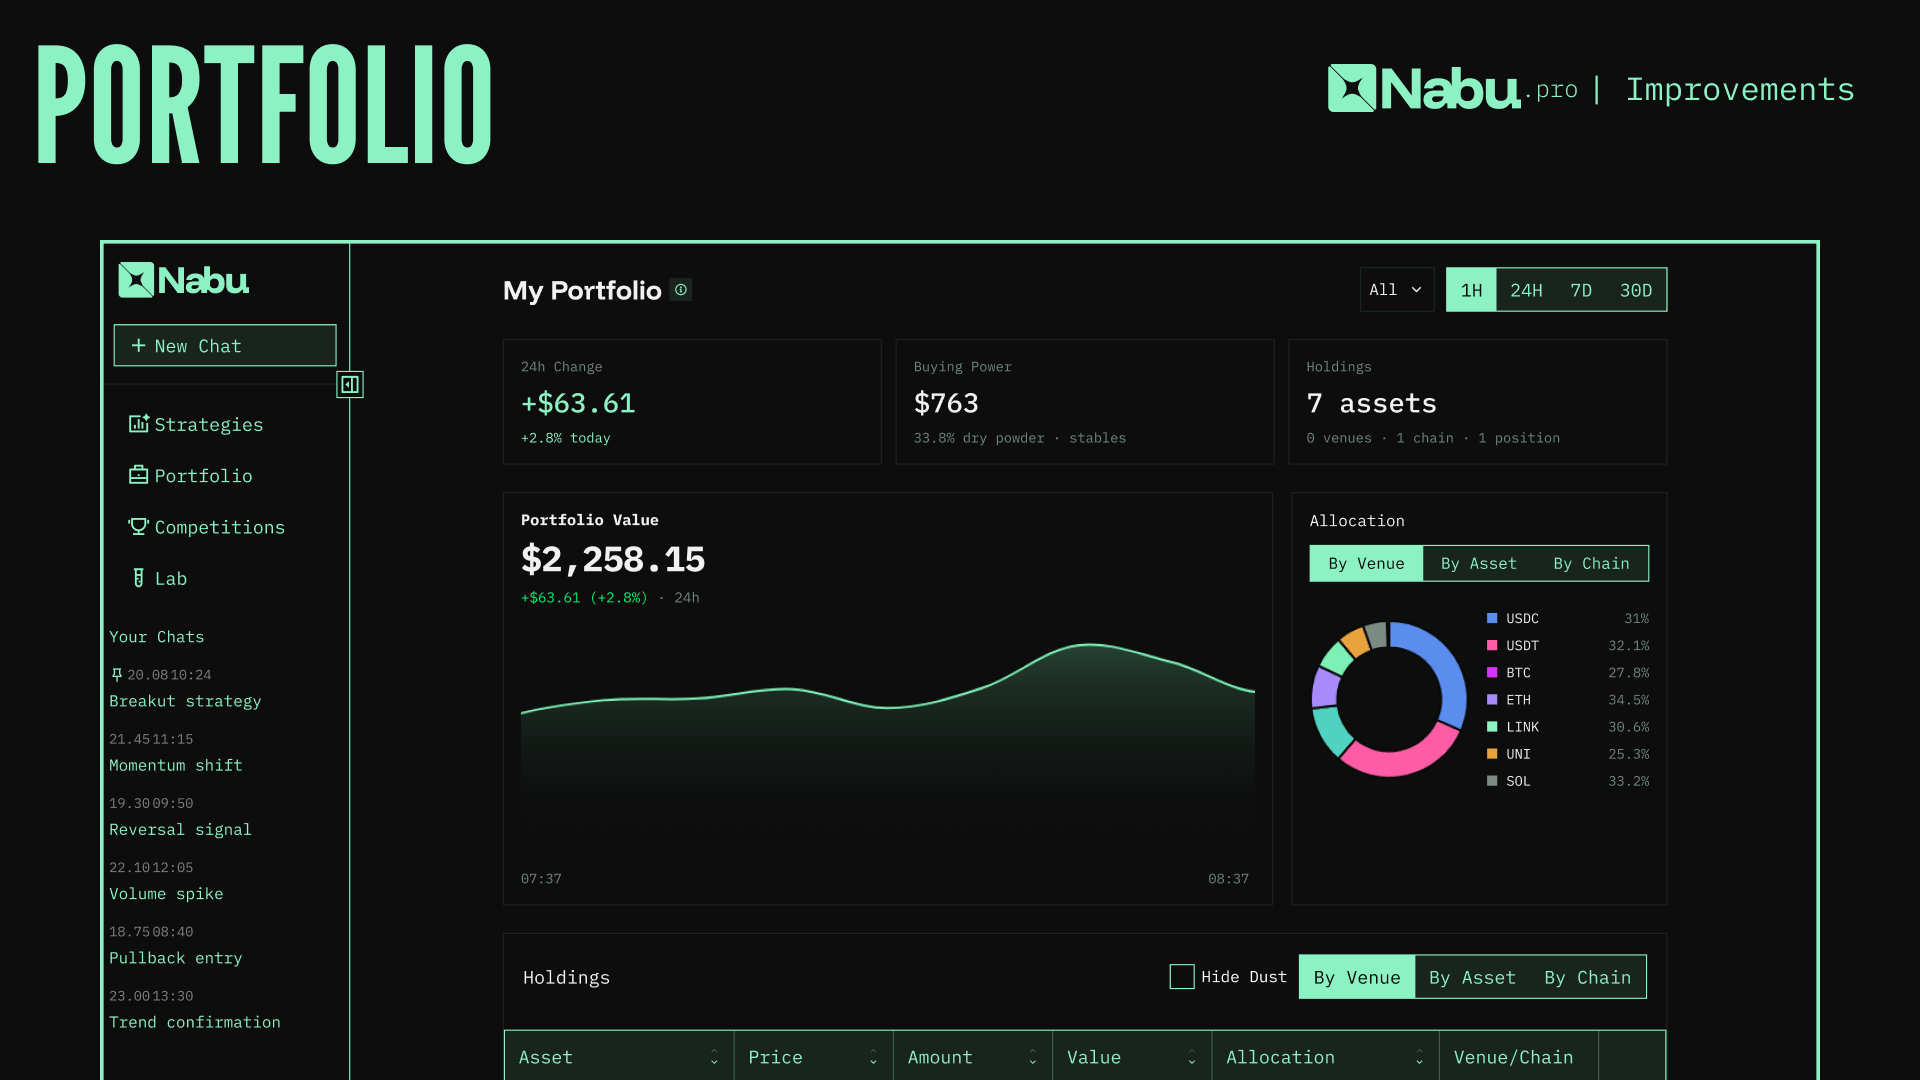
Task: Click the Portfolio briefcase icon
Action: tap(139, 475)
